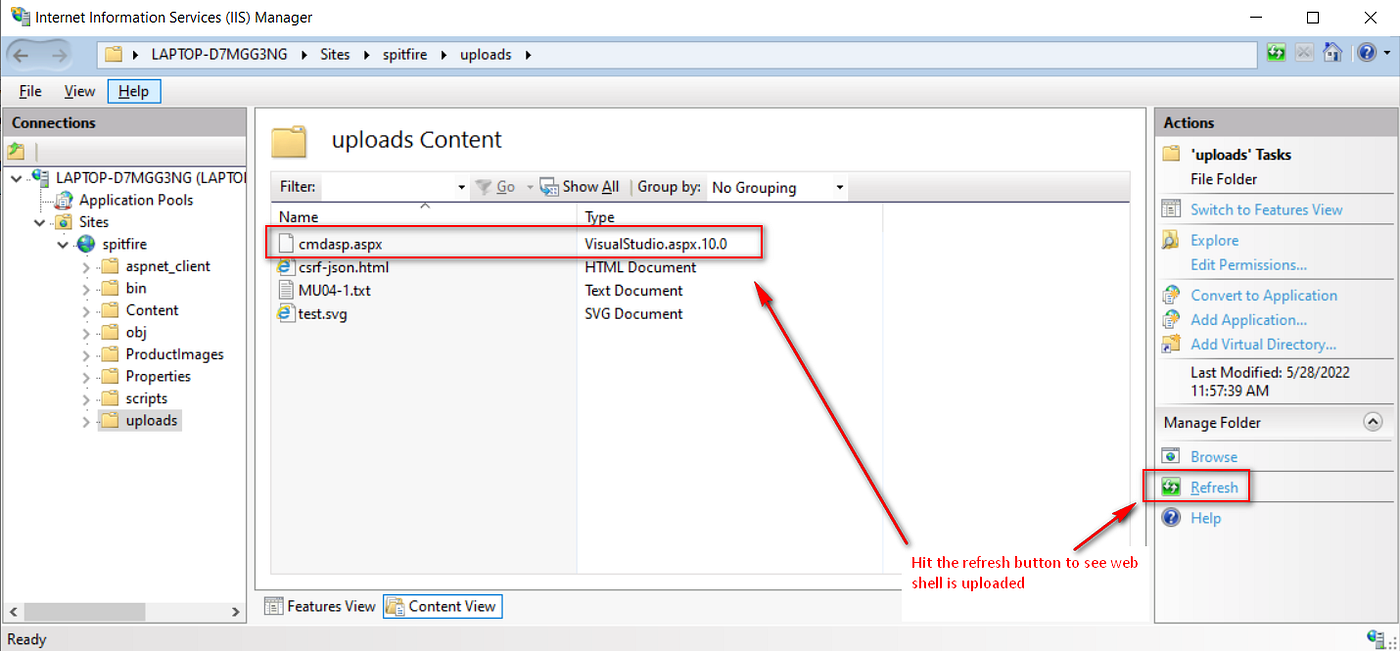
Task: Collapse the spitfire site node
Action: tap(62, 244)
